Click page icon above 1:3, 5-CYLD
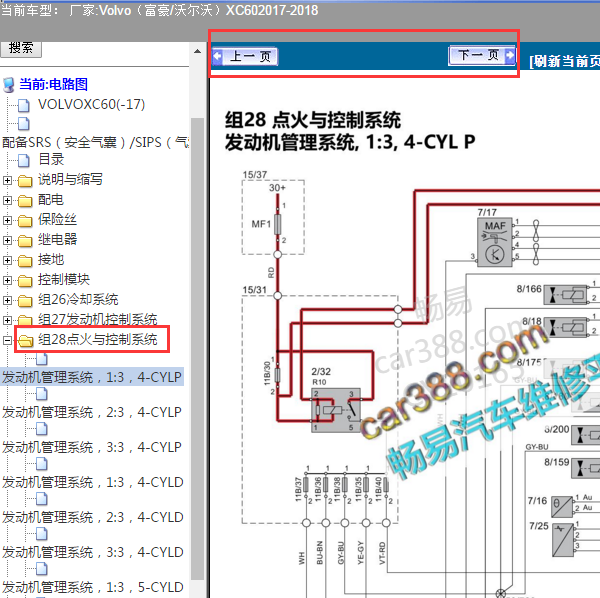The image size is (600, 598). [41, 569]
